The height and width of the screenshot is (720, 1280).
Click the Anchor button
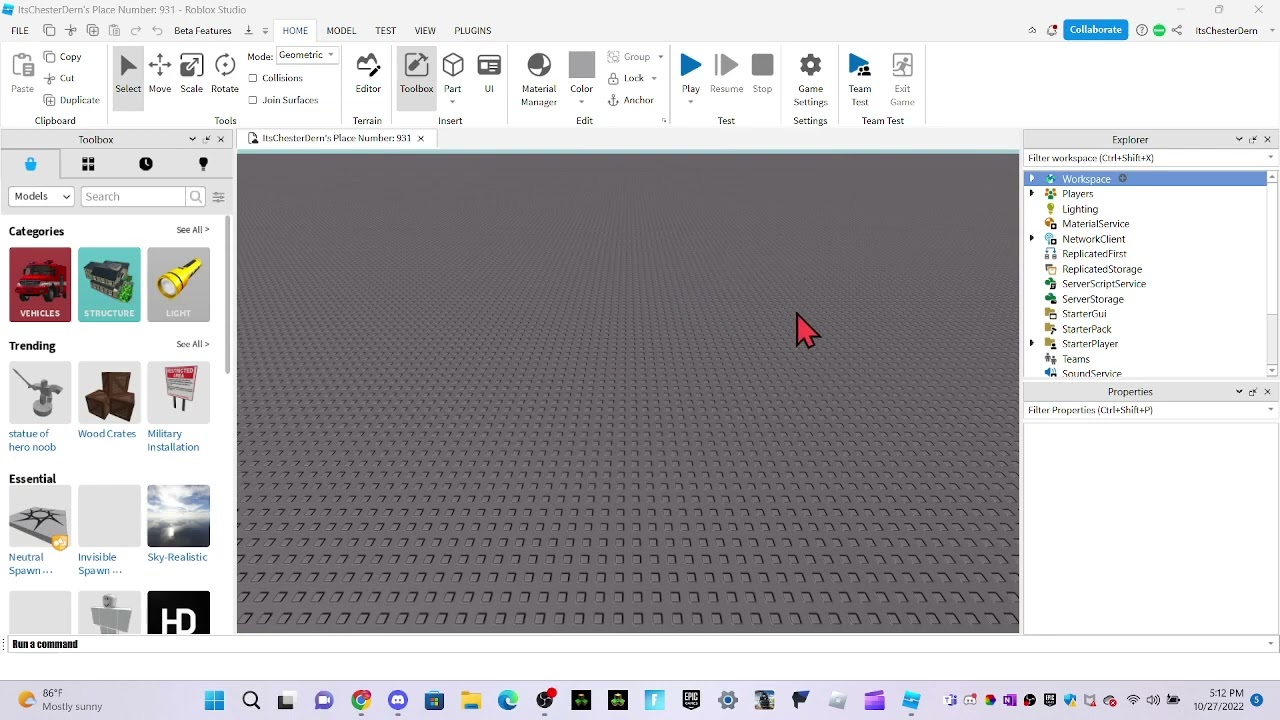coord(631,100)
